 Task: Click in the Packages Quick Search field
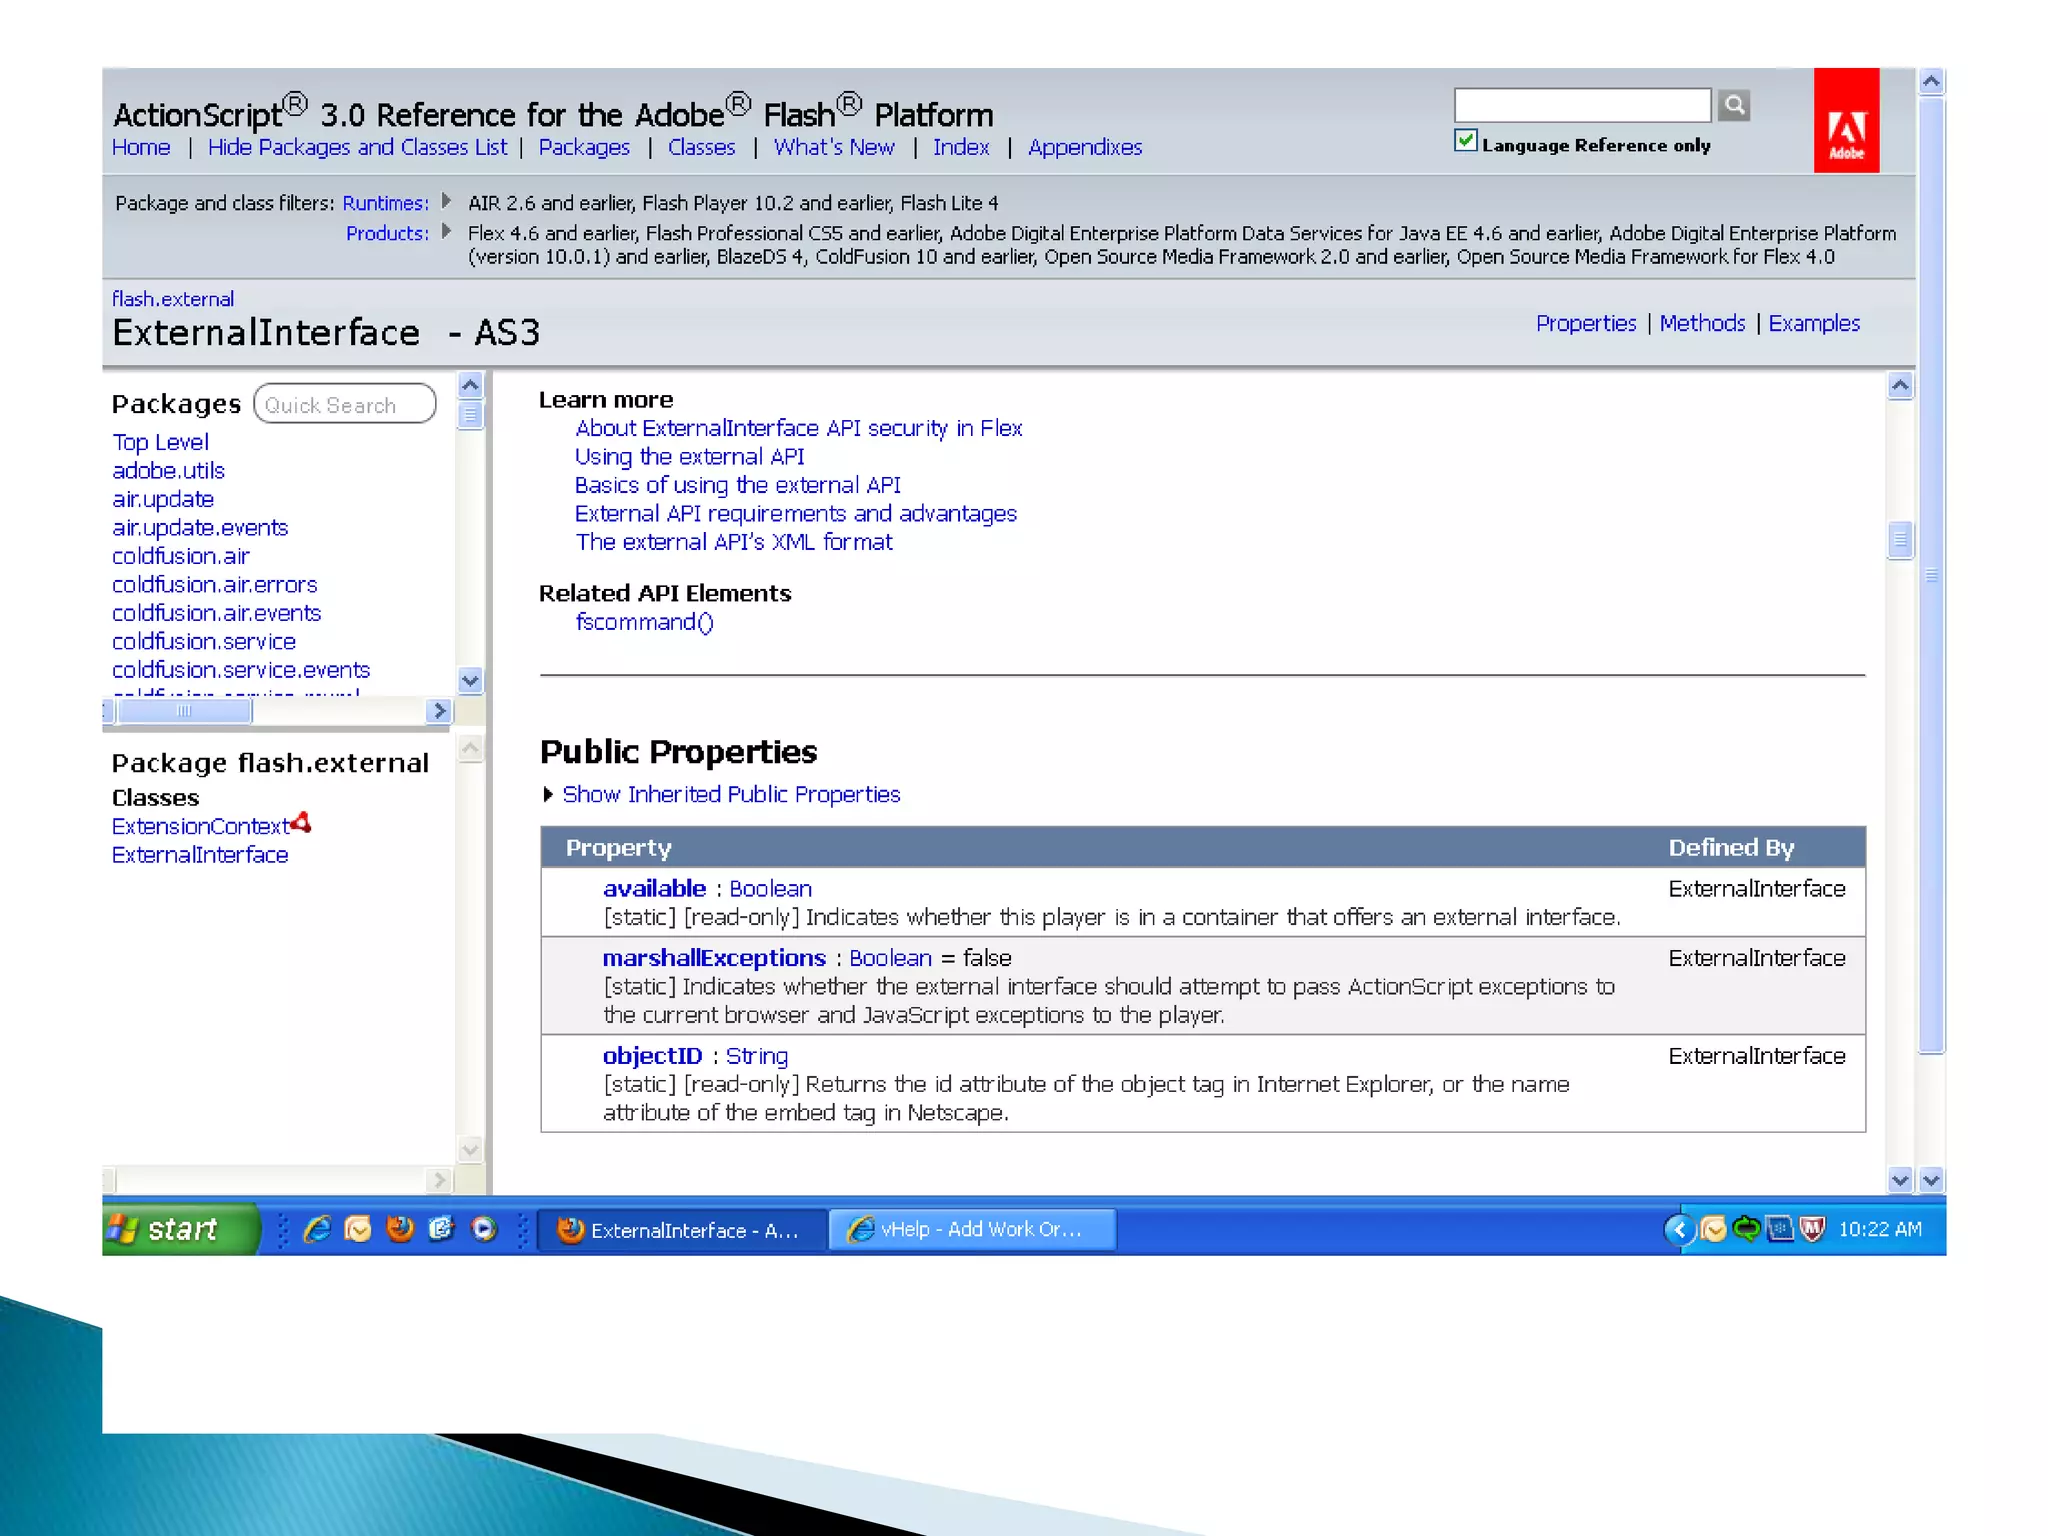click(x=345, y=404)
